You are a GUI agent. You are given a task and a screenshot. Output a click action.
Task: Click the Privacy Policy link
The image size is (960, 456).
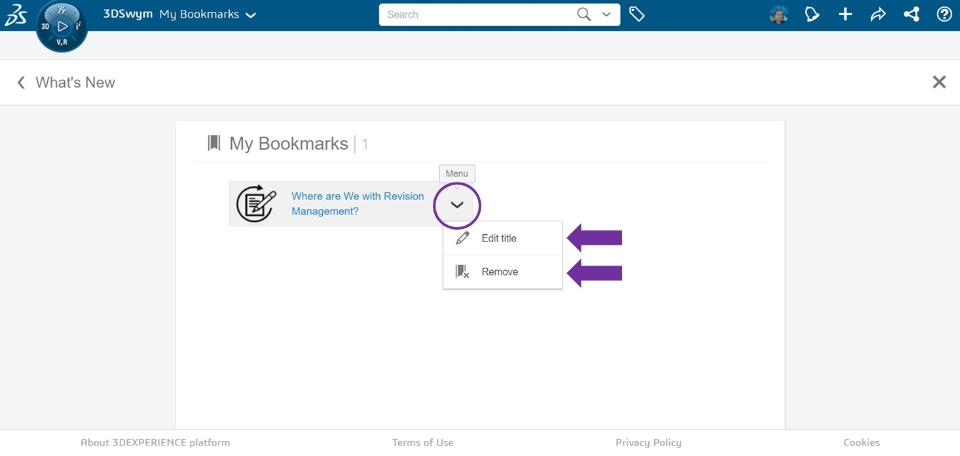(x=648, y=443)
